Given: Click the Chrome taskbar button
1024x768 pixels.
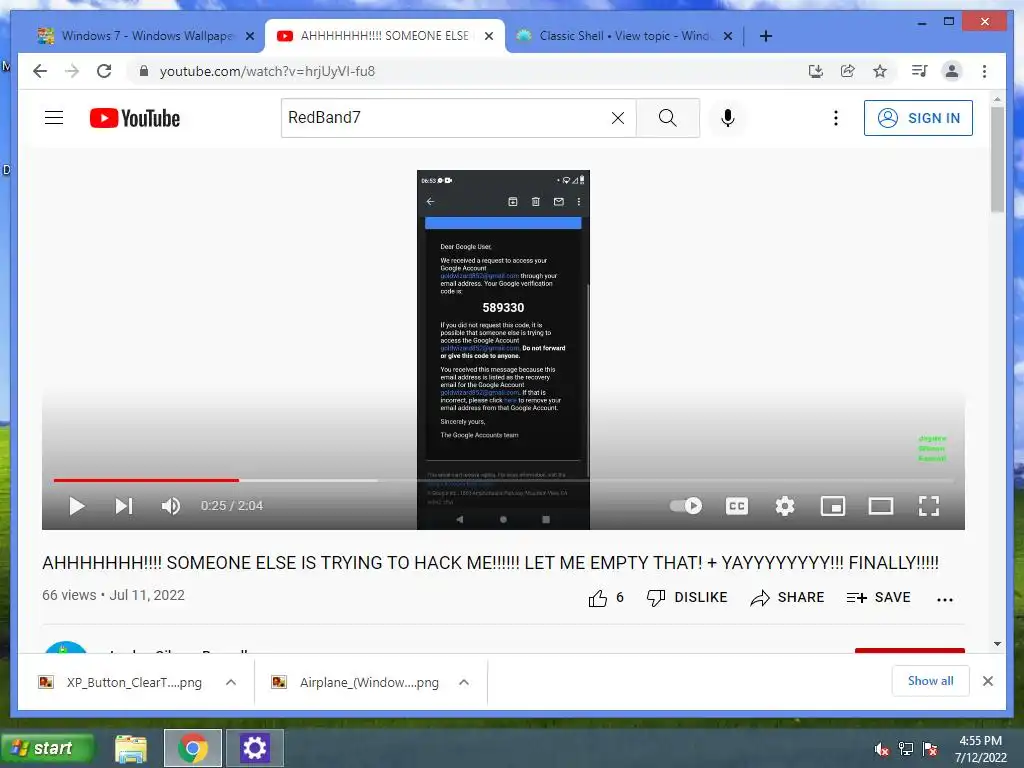Looking at the screenshot, I should pyautogui.click(x=193, y=748).
